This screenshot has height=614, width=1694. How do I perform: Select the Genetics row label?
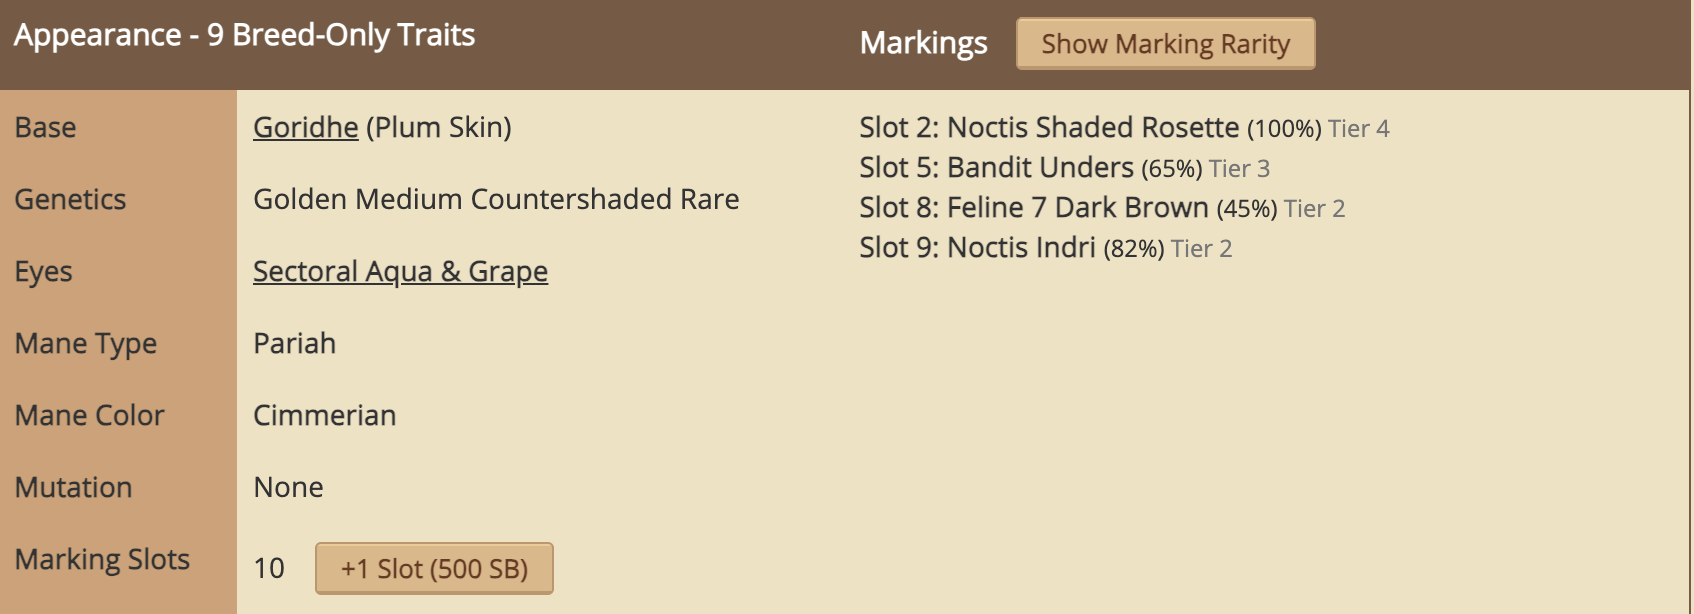[70, 200]
